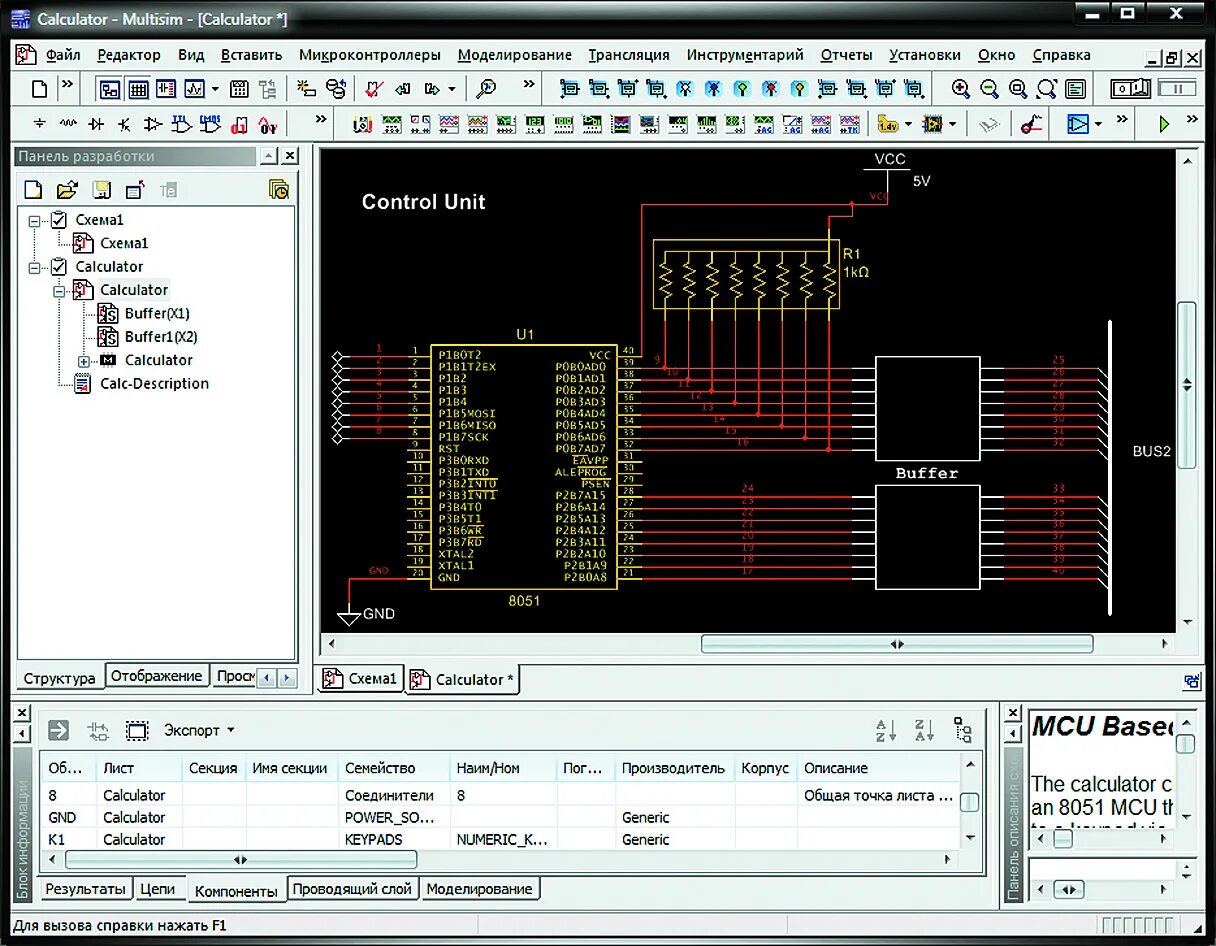The image size is (1216, 946).
Task: Place a TTL component icon
Action: pos(181,124)
